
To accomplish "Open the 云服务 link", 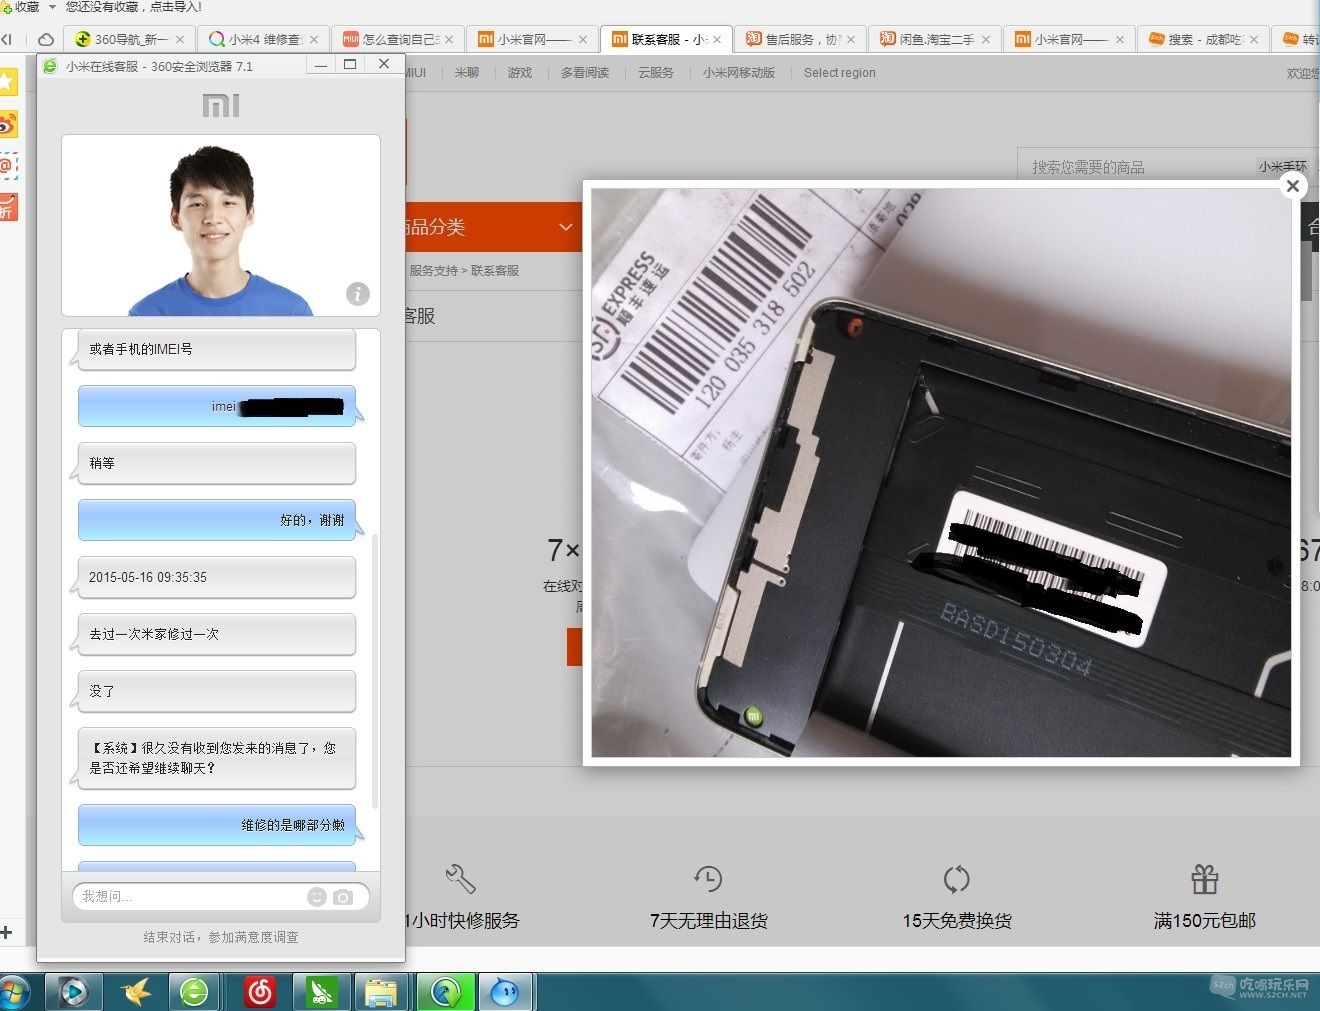I will [656, 73].
